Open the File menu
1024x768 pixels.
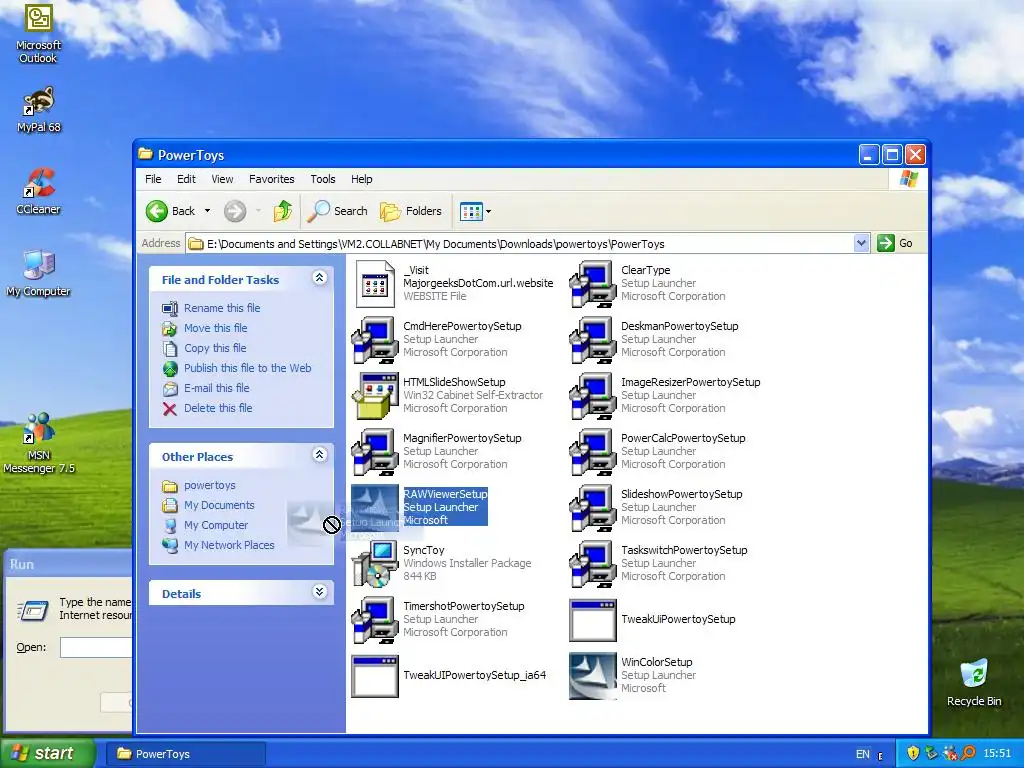(x=153, y=179)
